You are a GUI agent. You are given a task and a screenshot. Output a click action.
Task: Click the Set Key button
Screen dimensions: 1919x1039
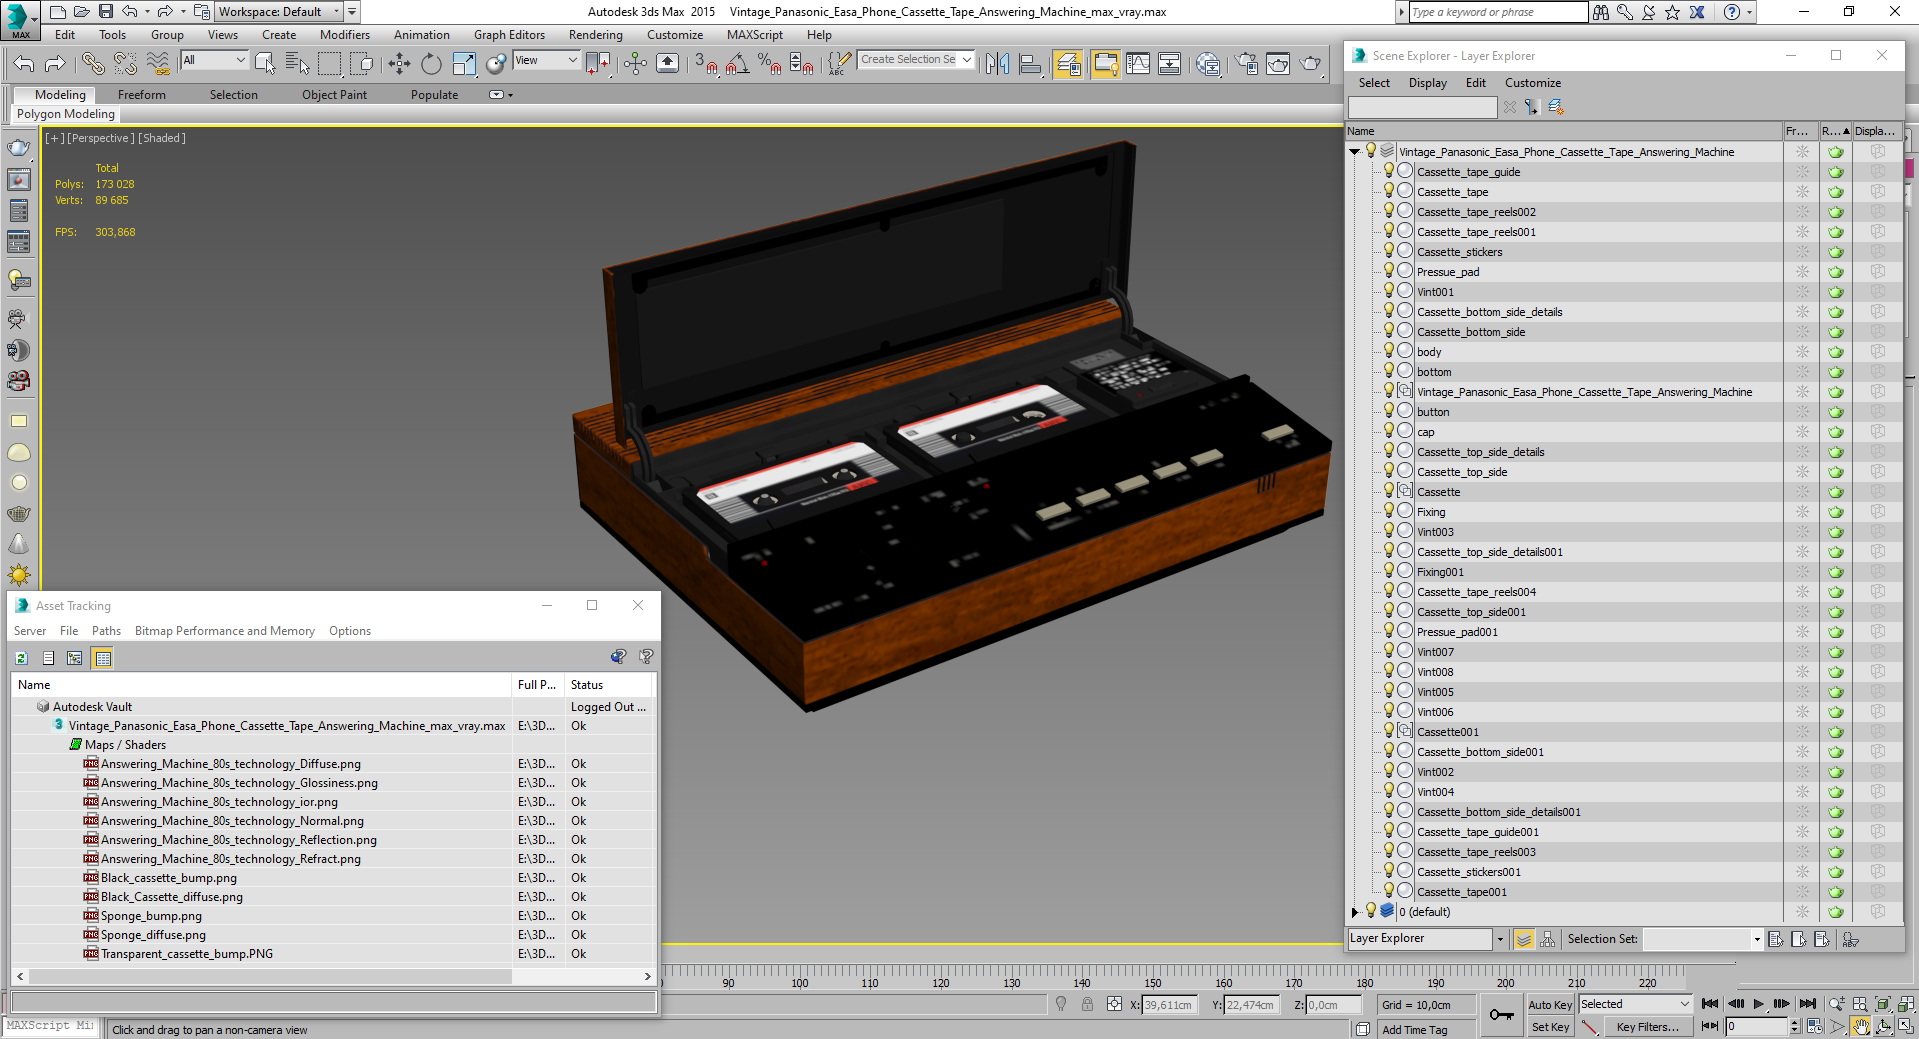[x=1550, y=1027]
